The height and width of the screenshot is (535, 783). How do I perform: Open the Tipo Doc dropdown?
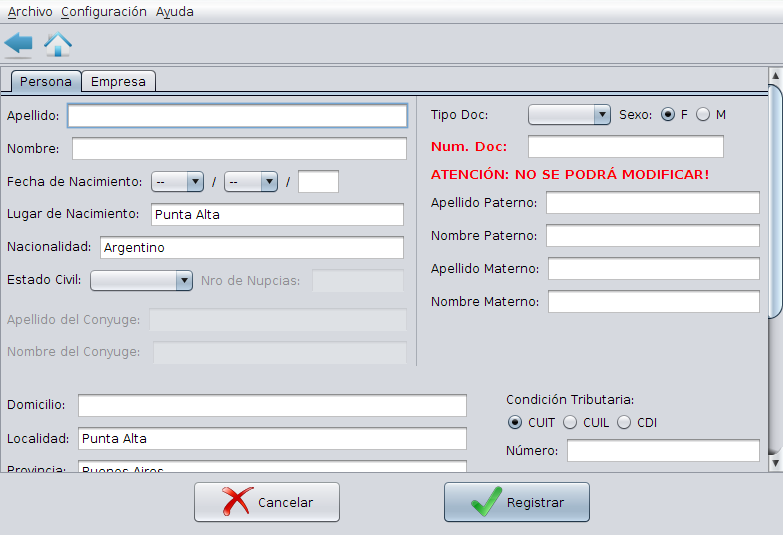pos(569,115)
